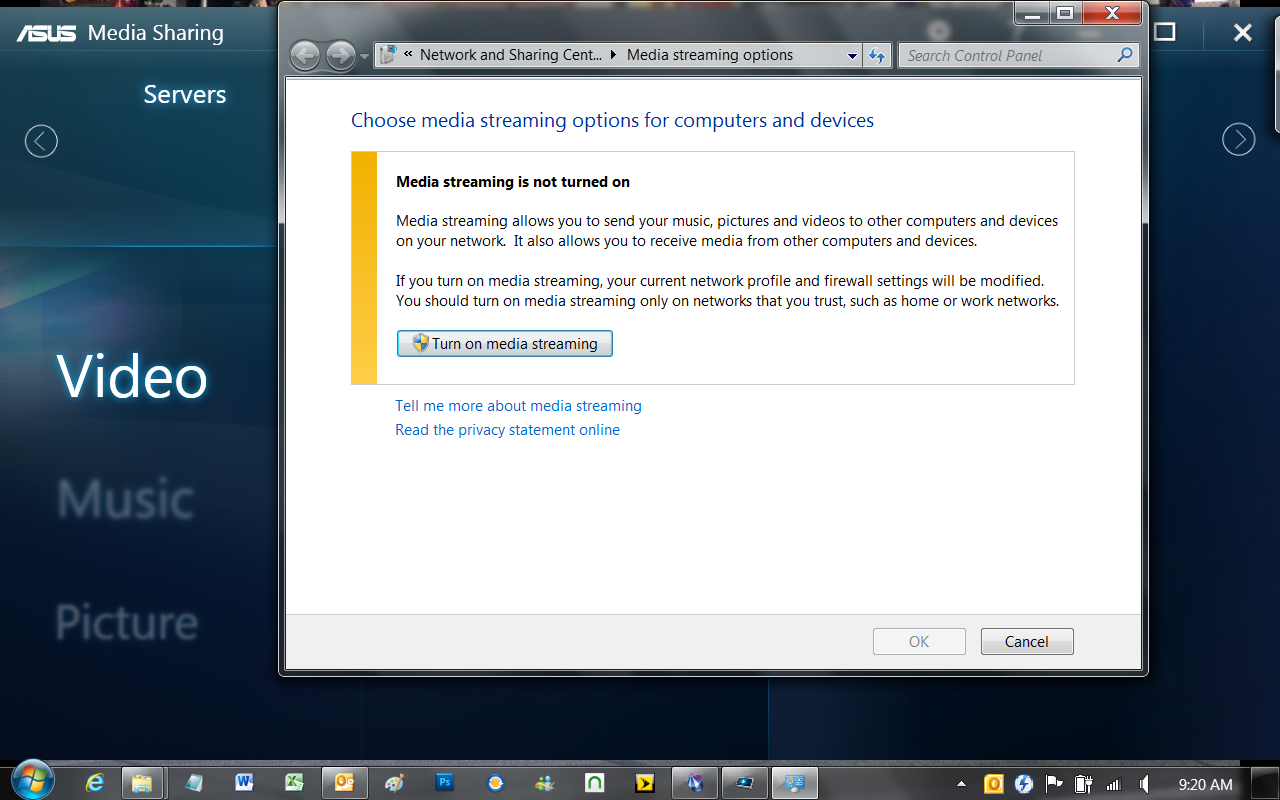Image resolution: width=1280 pixels, height=800 pixels.
Task: Select Picture in ASUS Media Sharing
Action: (x=126, y=622)
